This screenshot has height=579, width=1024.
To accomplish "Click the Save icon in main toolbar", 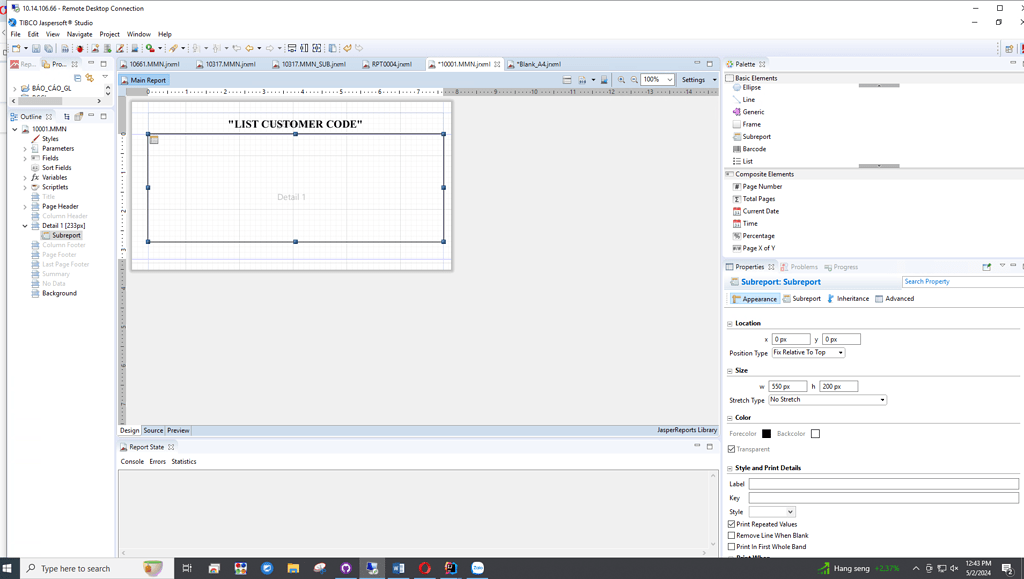I will [36, 48].
